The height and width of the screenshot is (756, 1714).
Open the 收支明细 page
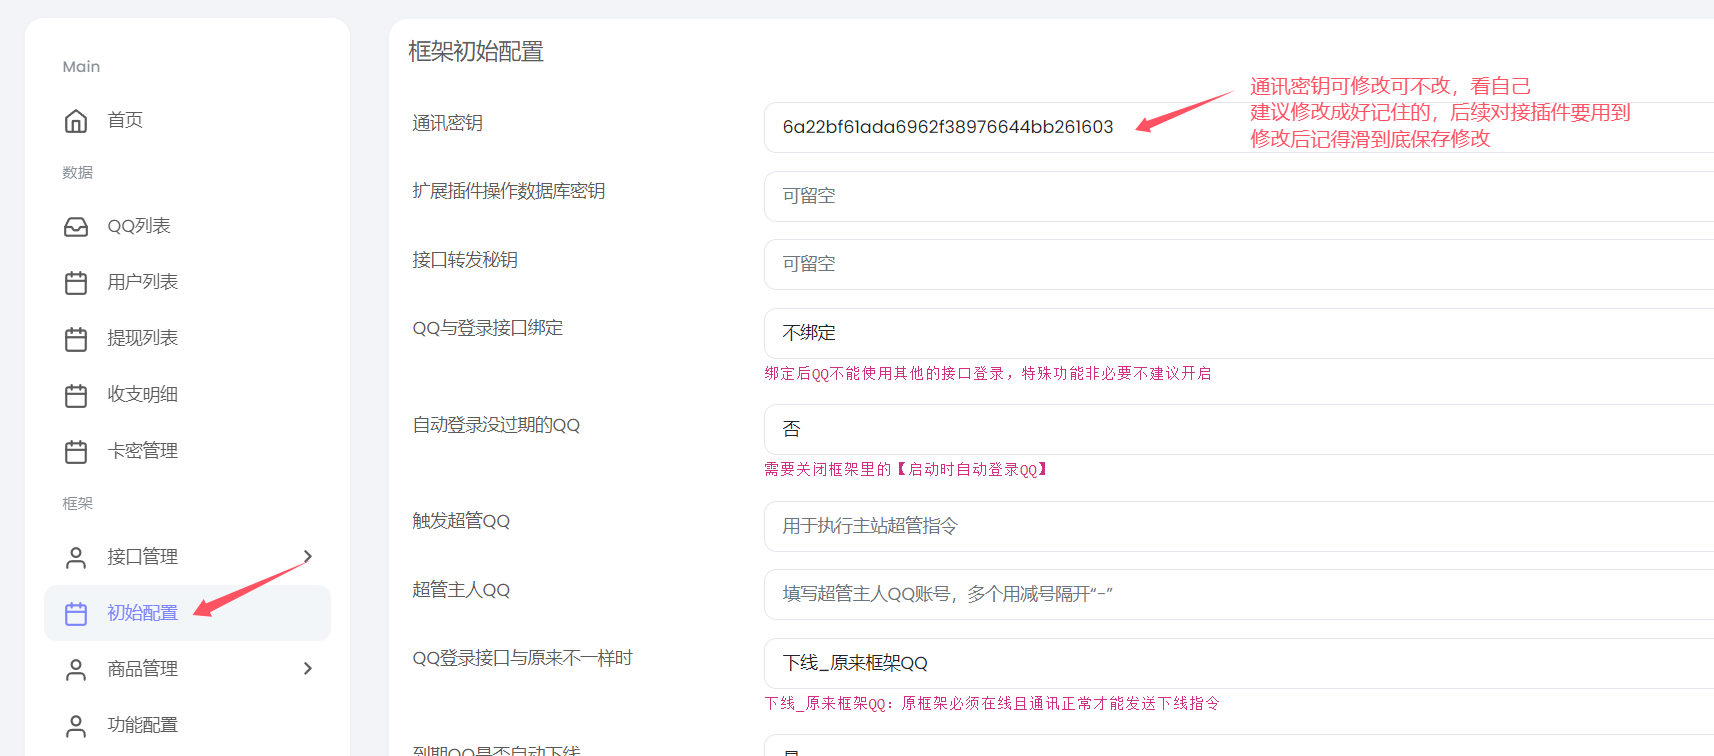point(142,395)
